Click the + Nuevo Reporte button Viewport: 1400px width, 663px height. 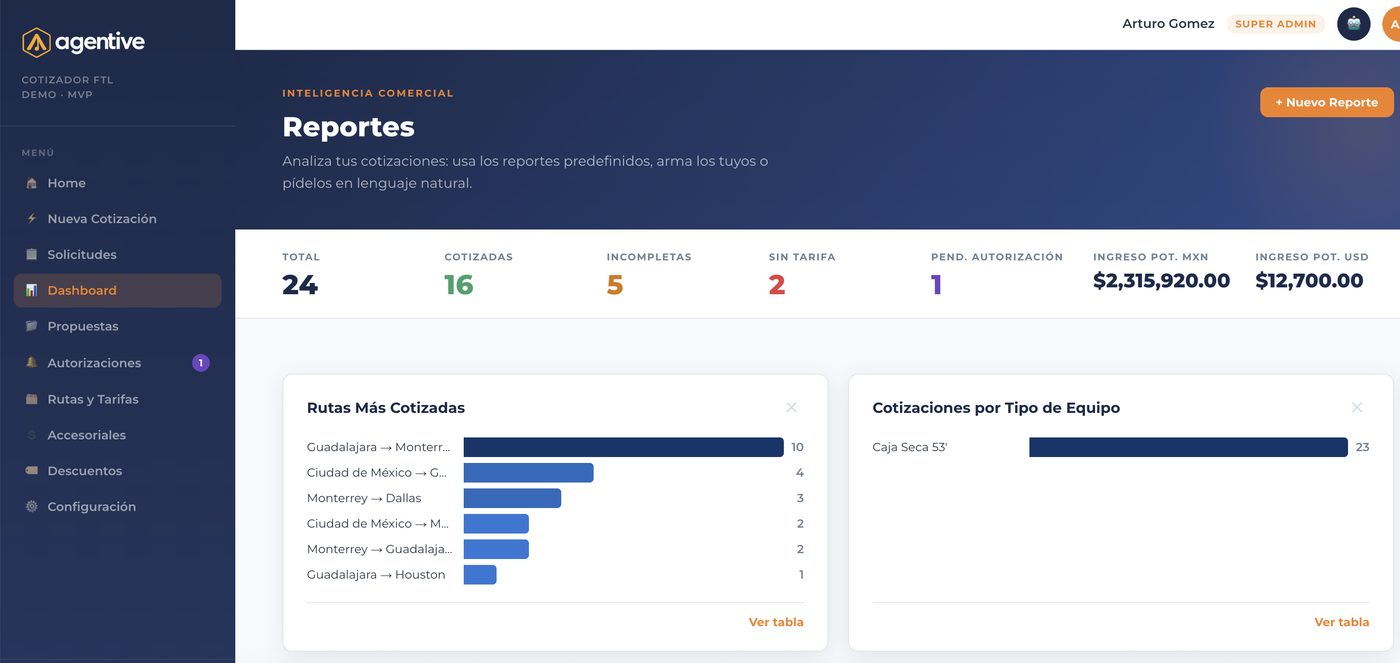(1326, 102)
